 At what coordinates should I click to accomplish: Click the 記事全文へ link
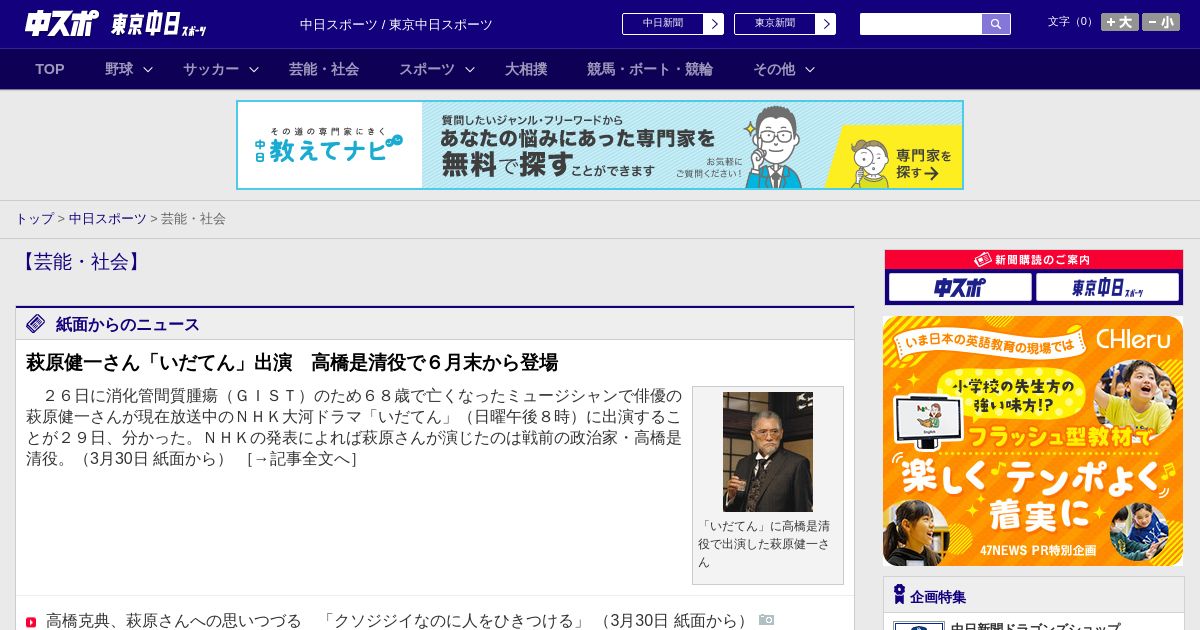(x=302, y=459)
